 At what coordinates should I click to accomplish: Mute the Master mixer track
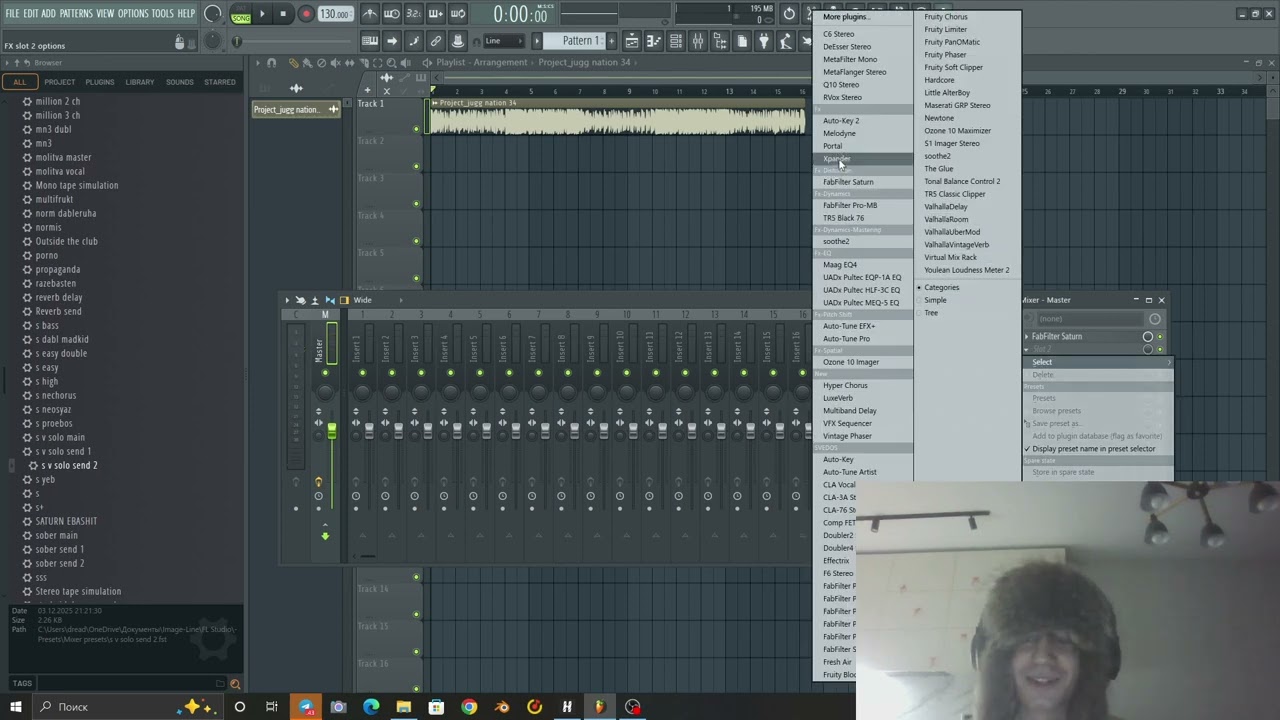325,373
